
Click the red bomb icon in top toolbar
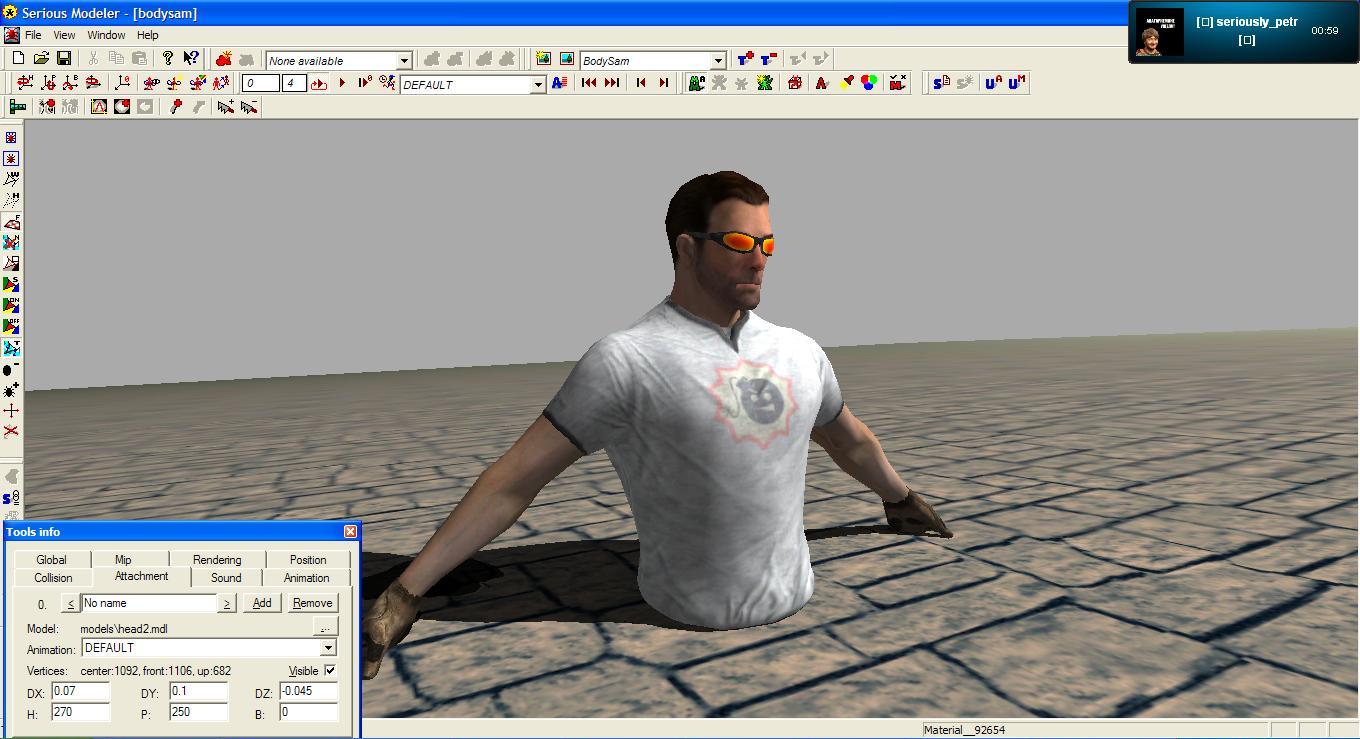coord(223,60)
